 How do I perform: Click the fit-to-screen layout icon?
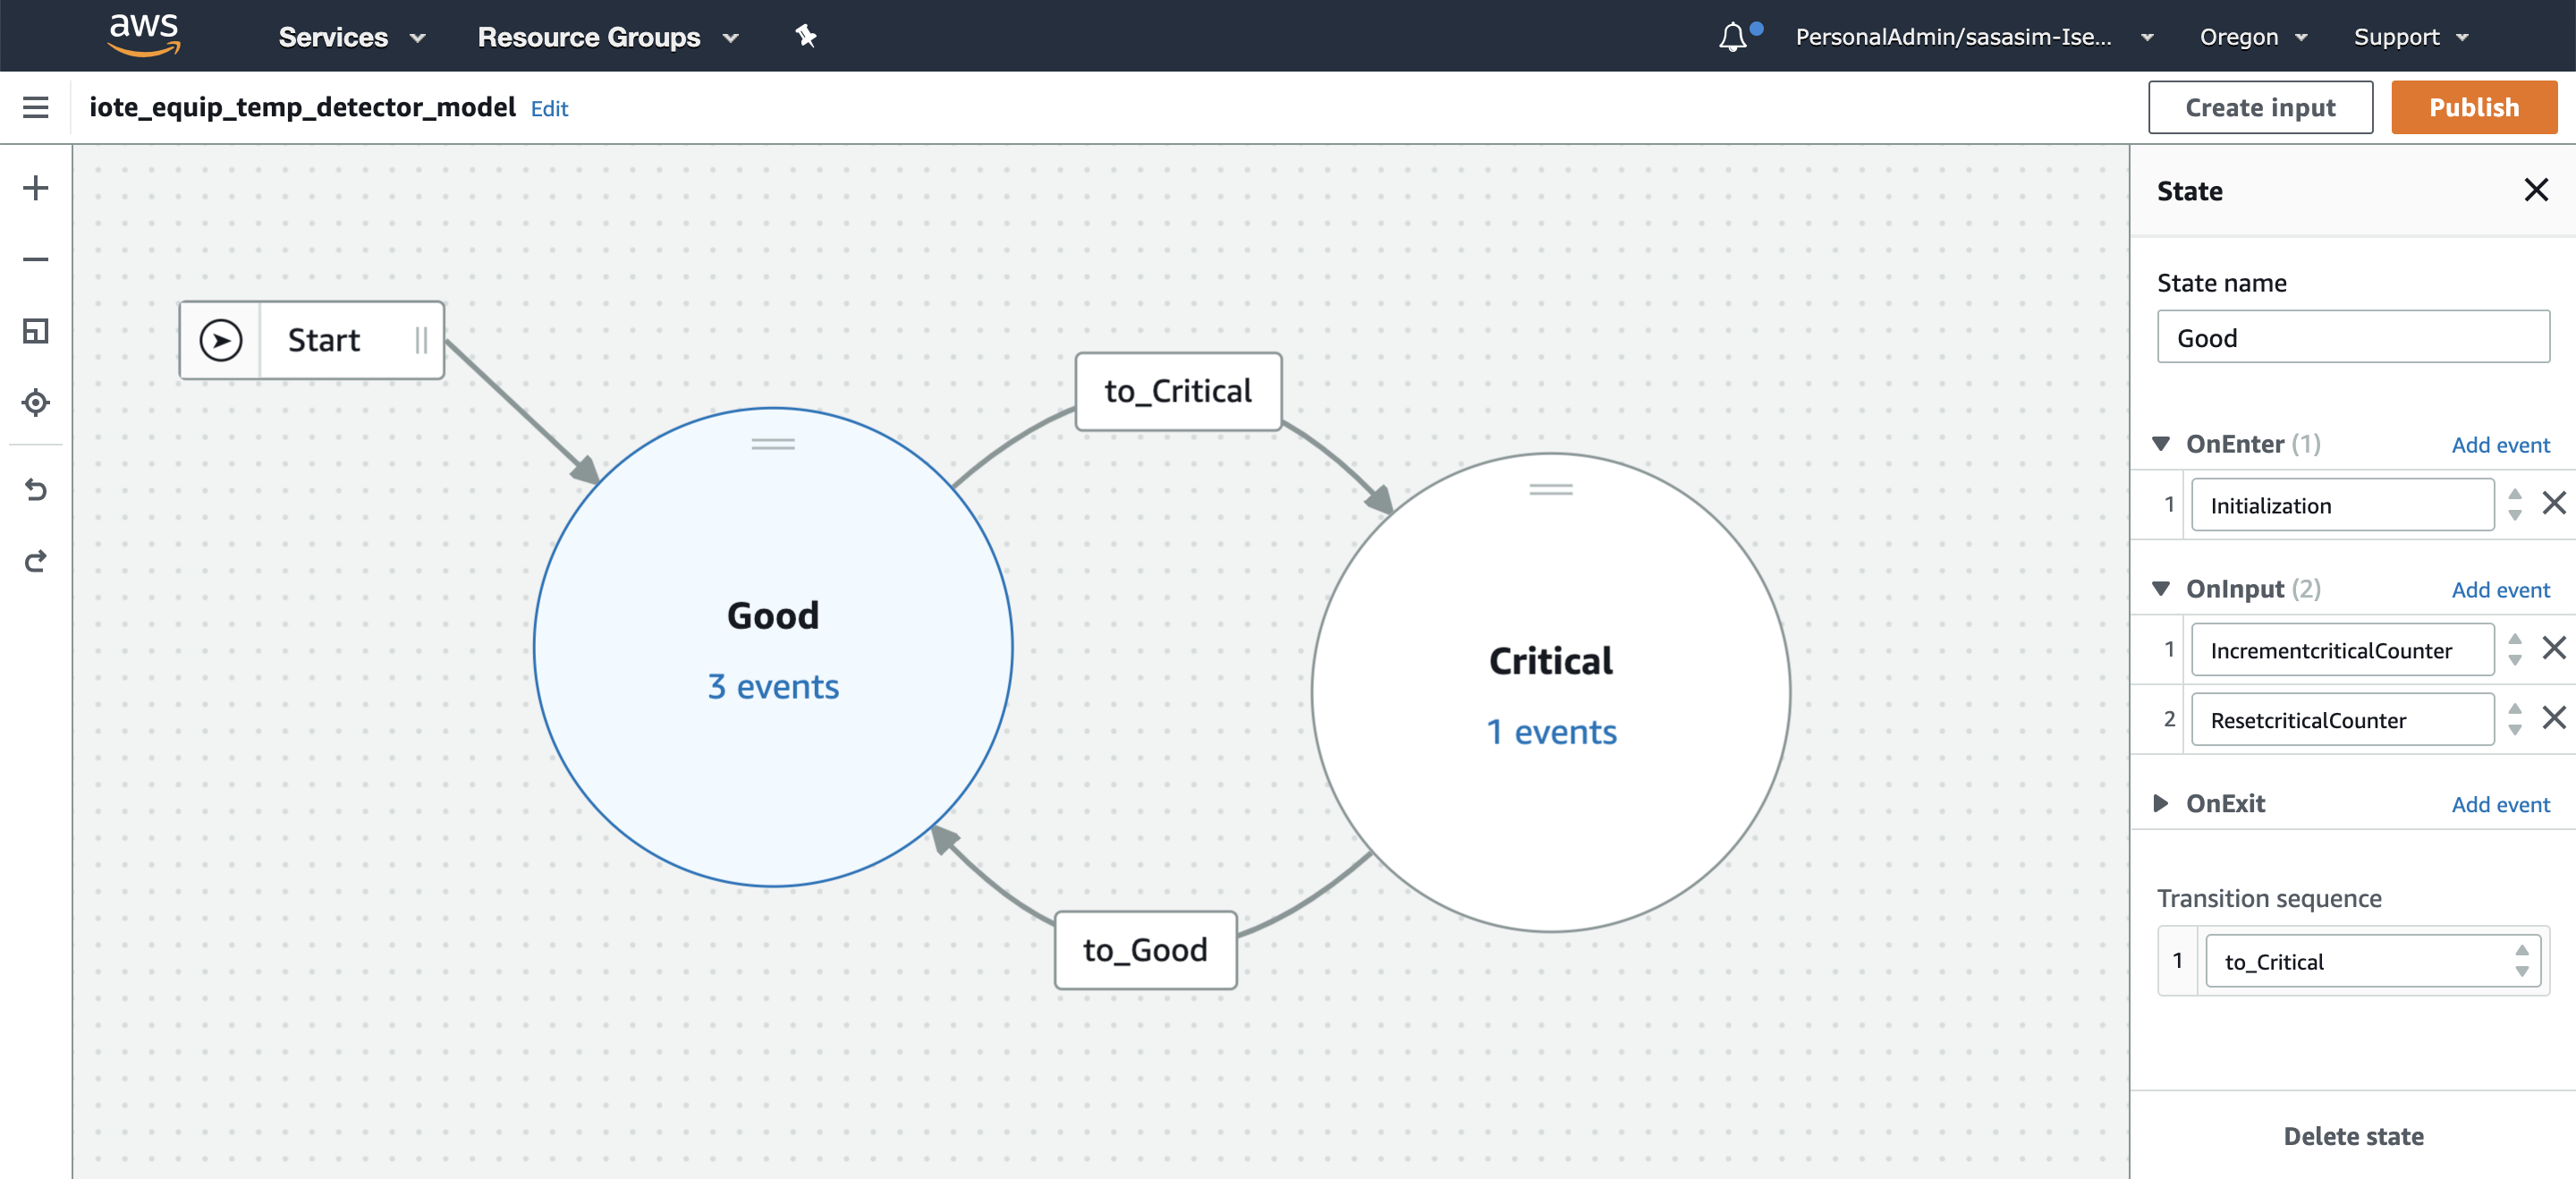[x=36, y=331]
